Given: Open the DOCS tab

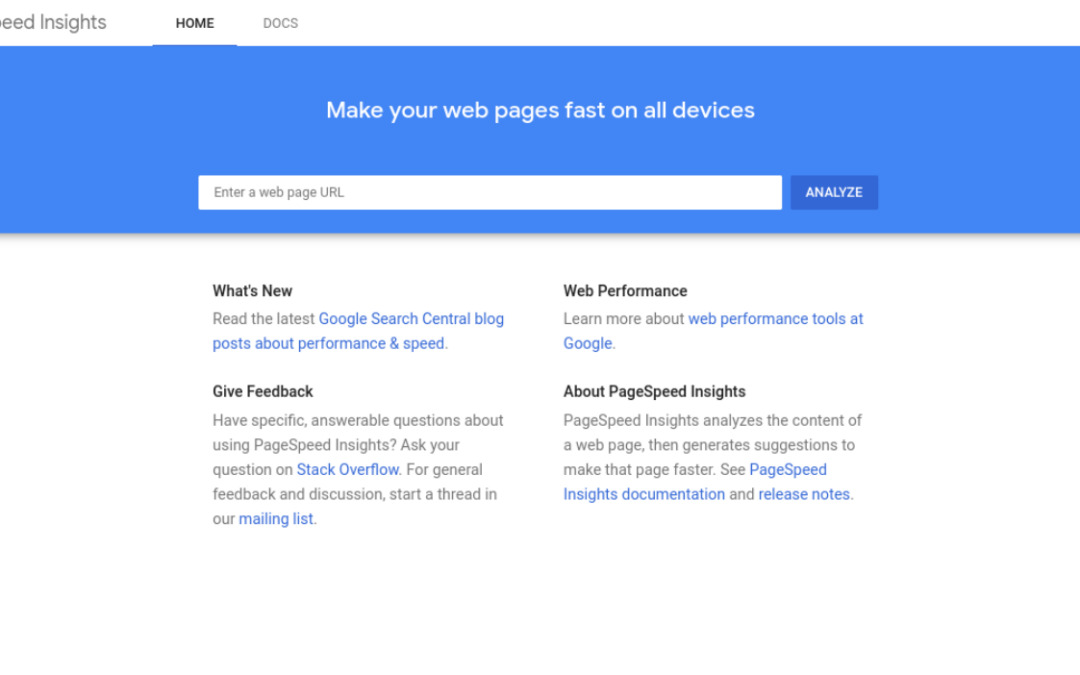Looking at the screenshot, I should pyautogui.click(x=280, y=23).
